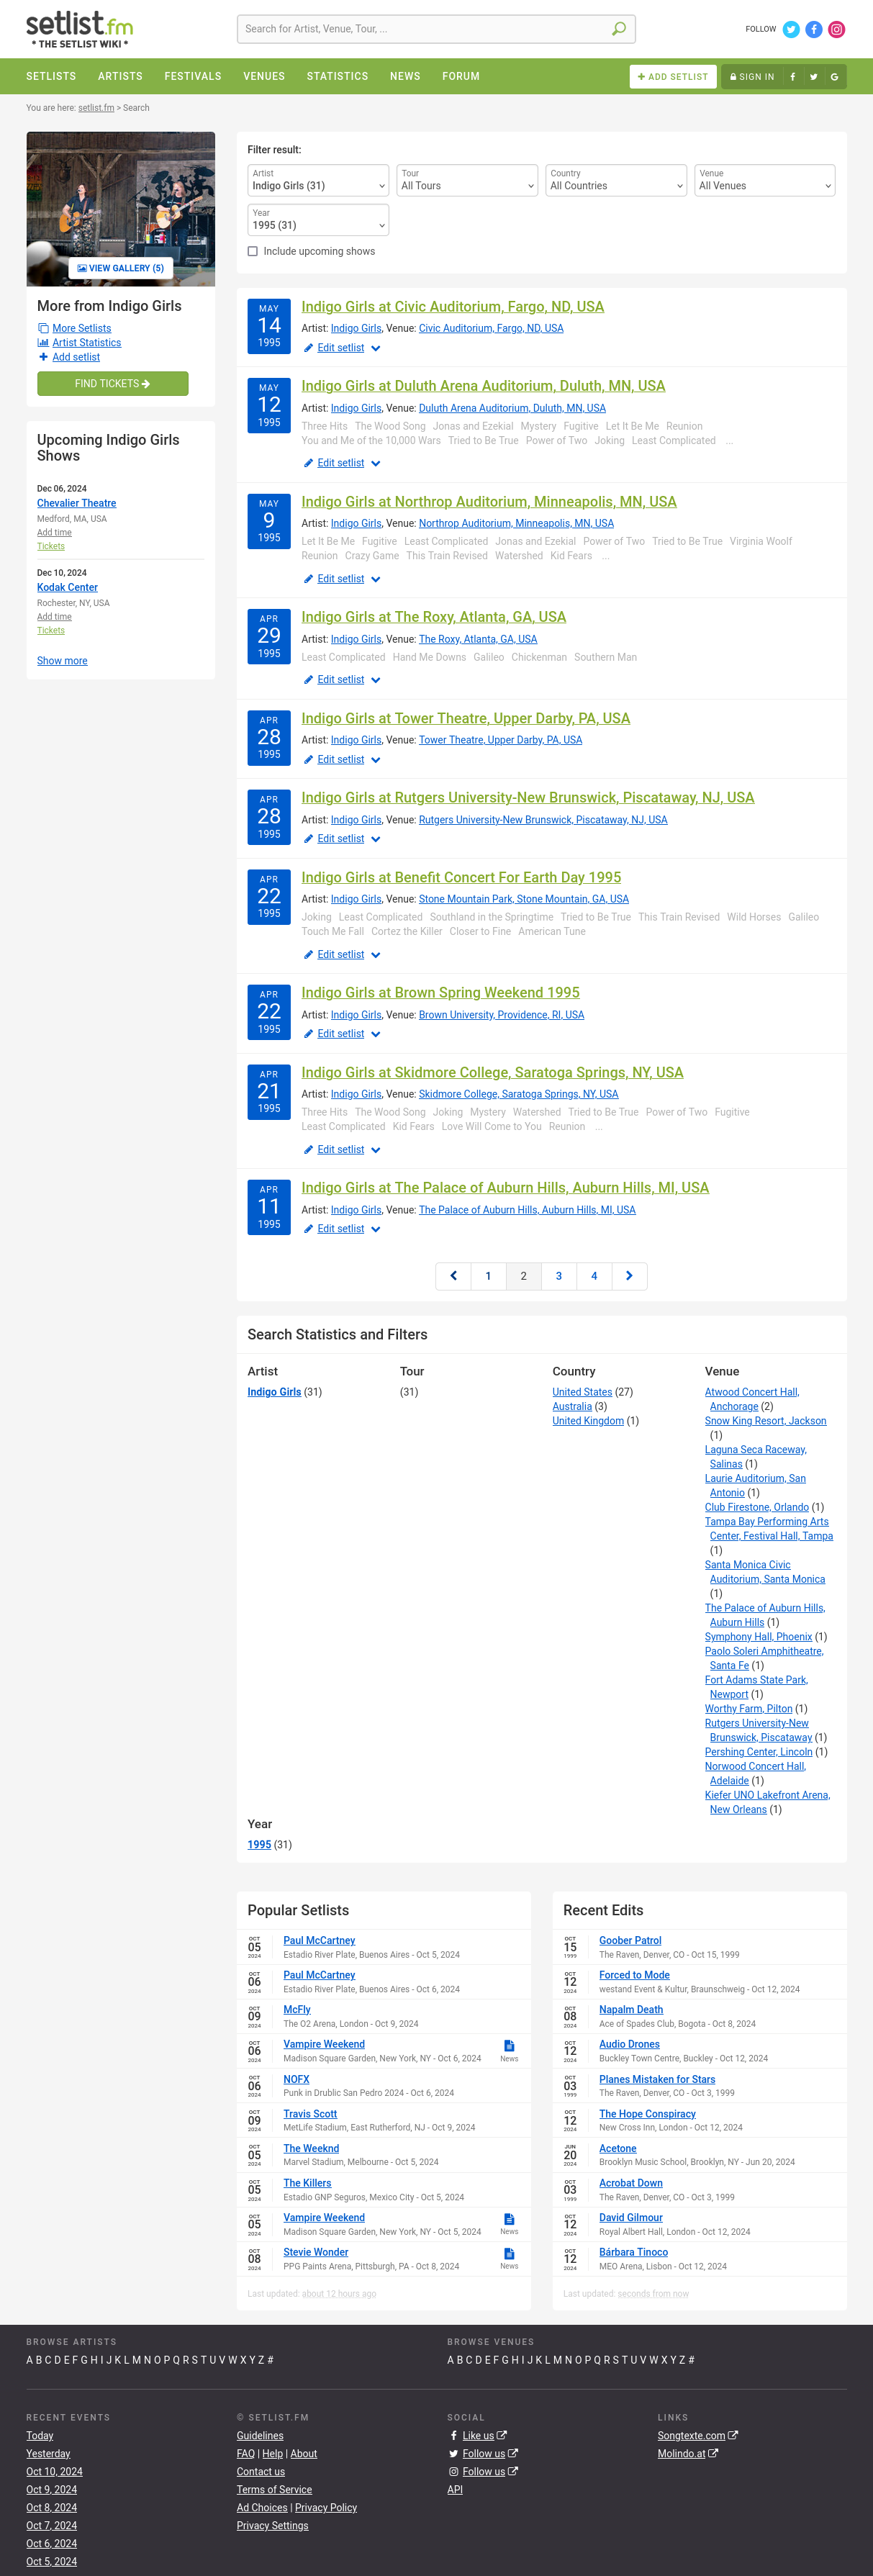873x2576 pixels.
Task: Click the Sign In button
Action: tap(752, 77)
